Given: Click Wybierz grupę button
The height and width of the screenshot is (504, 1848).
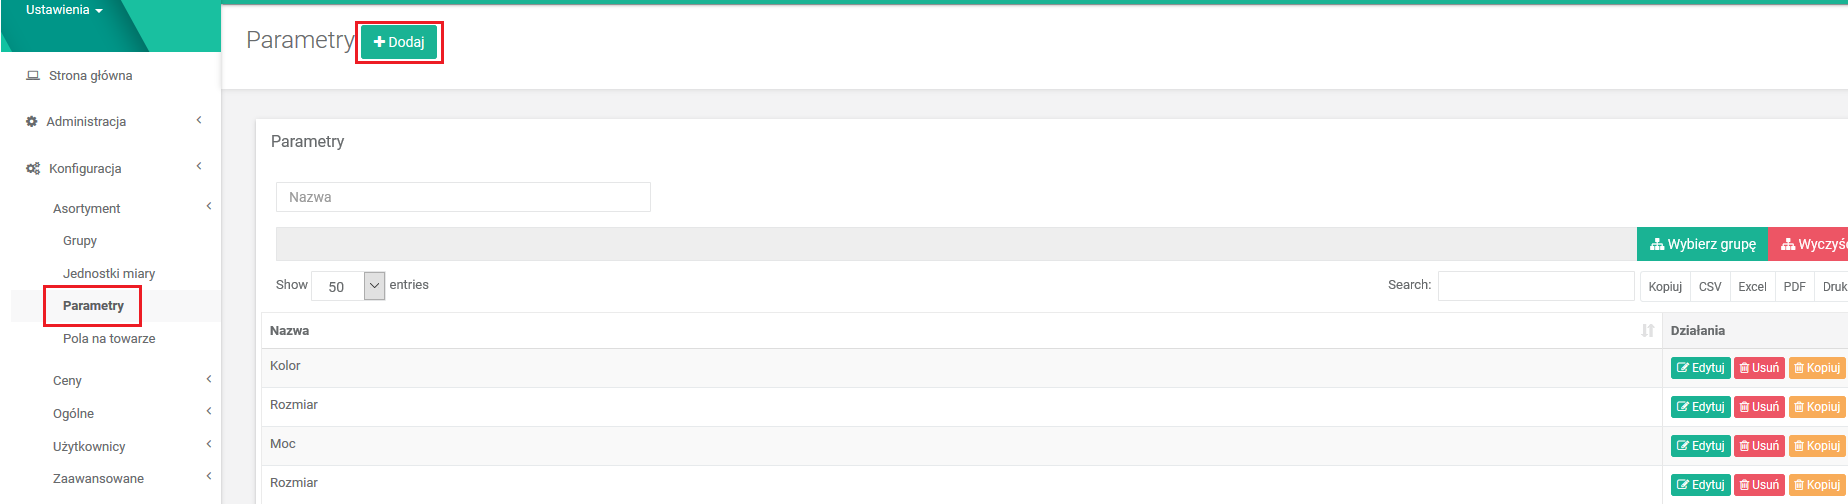Looking at the screenshot, I should tap(1702, 245).
